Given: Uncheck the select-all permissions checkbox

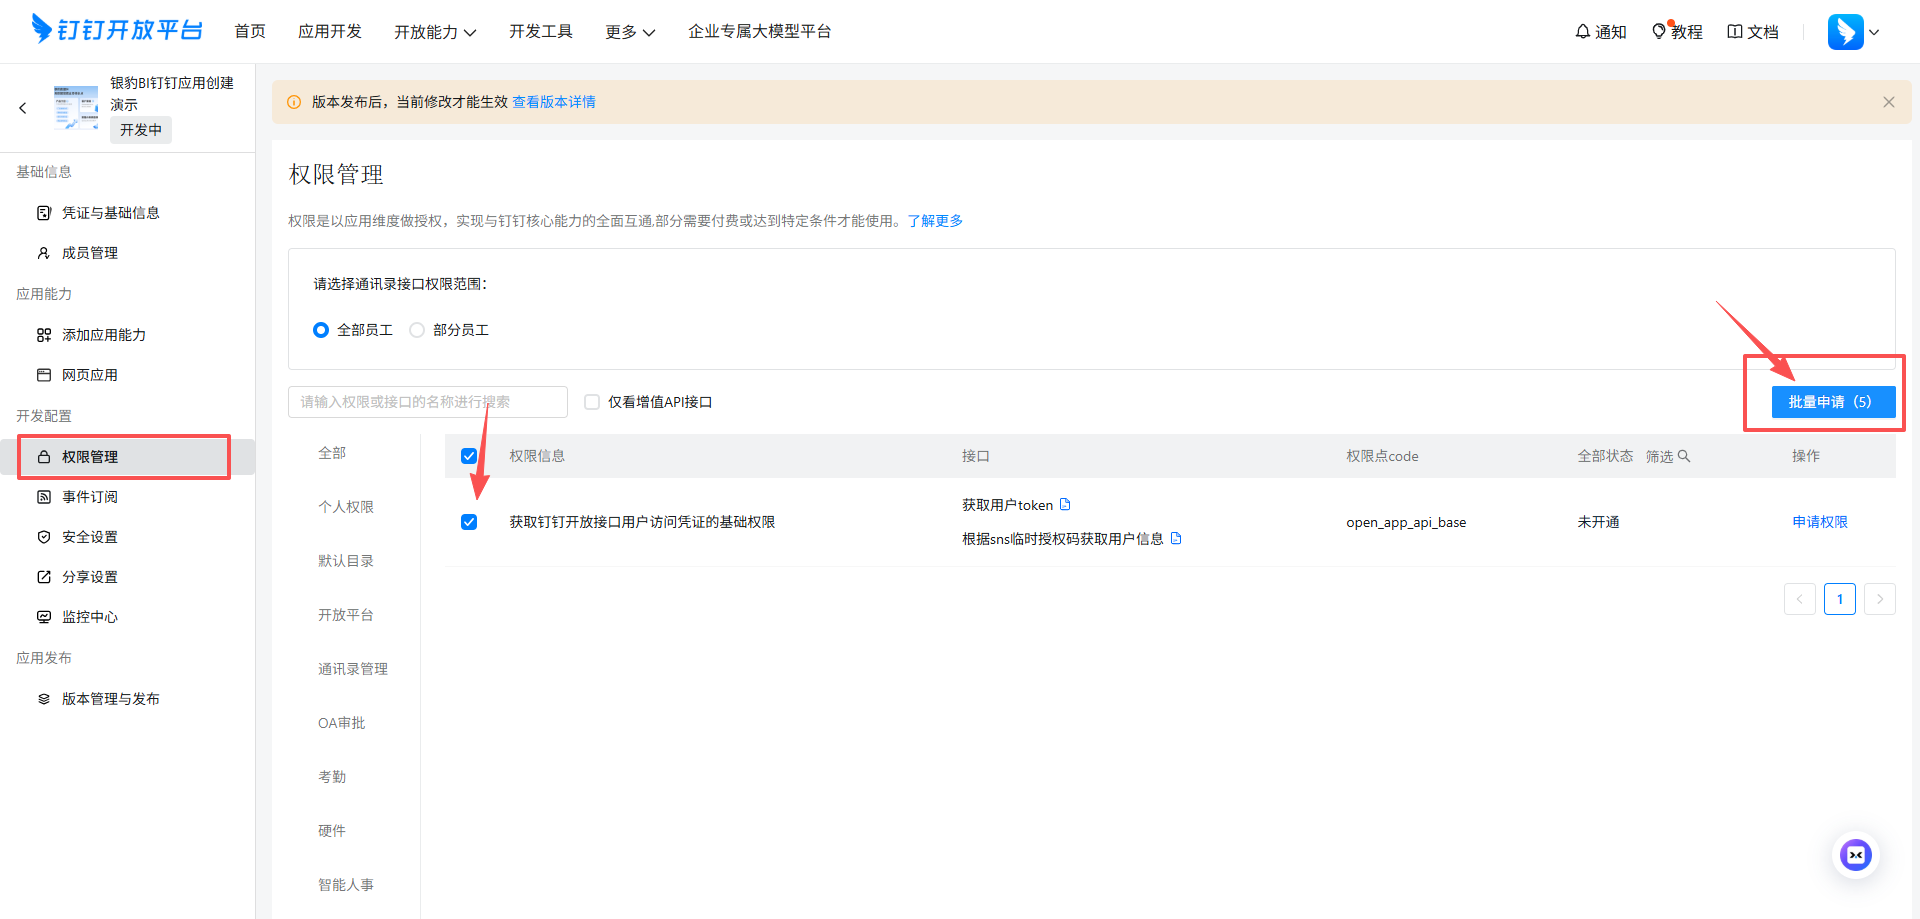Looking at the screenshot, I should coord(469,455).
